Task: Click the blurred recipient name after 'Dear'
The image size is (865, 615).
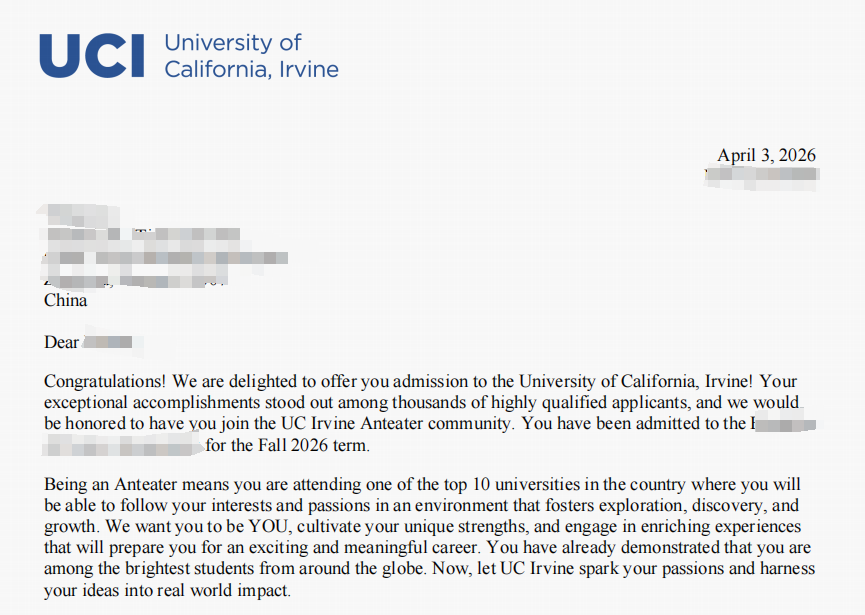Action: [x=108, y=343]
